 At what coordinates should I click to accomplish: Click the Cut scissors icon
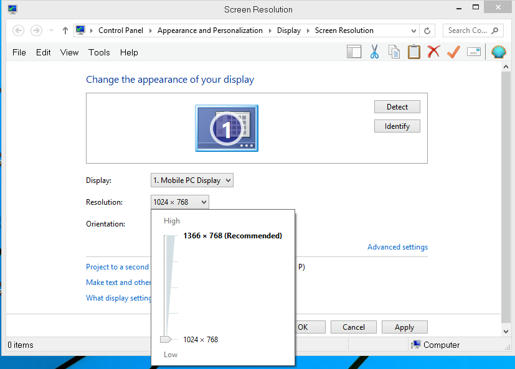374,52
